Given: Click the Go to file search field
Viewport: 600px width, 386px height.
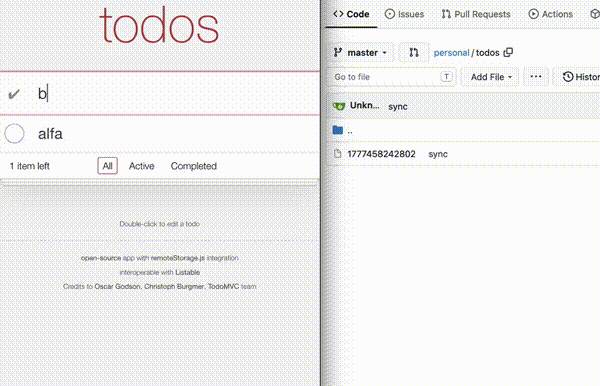Looking at the screenshot, I should tap(391, 77).
